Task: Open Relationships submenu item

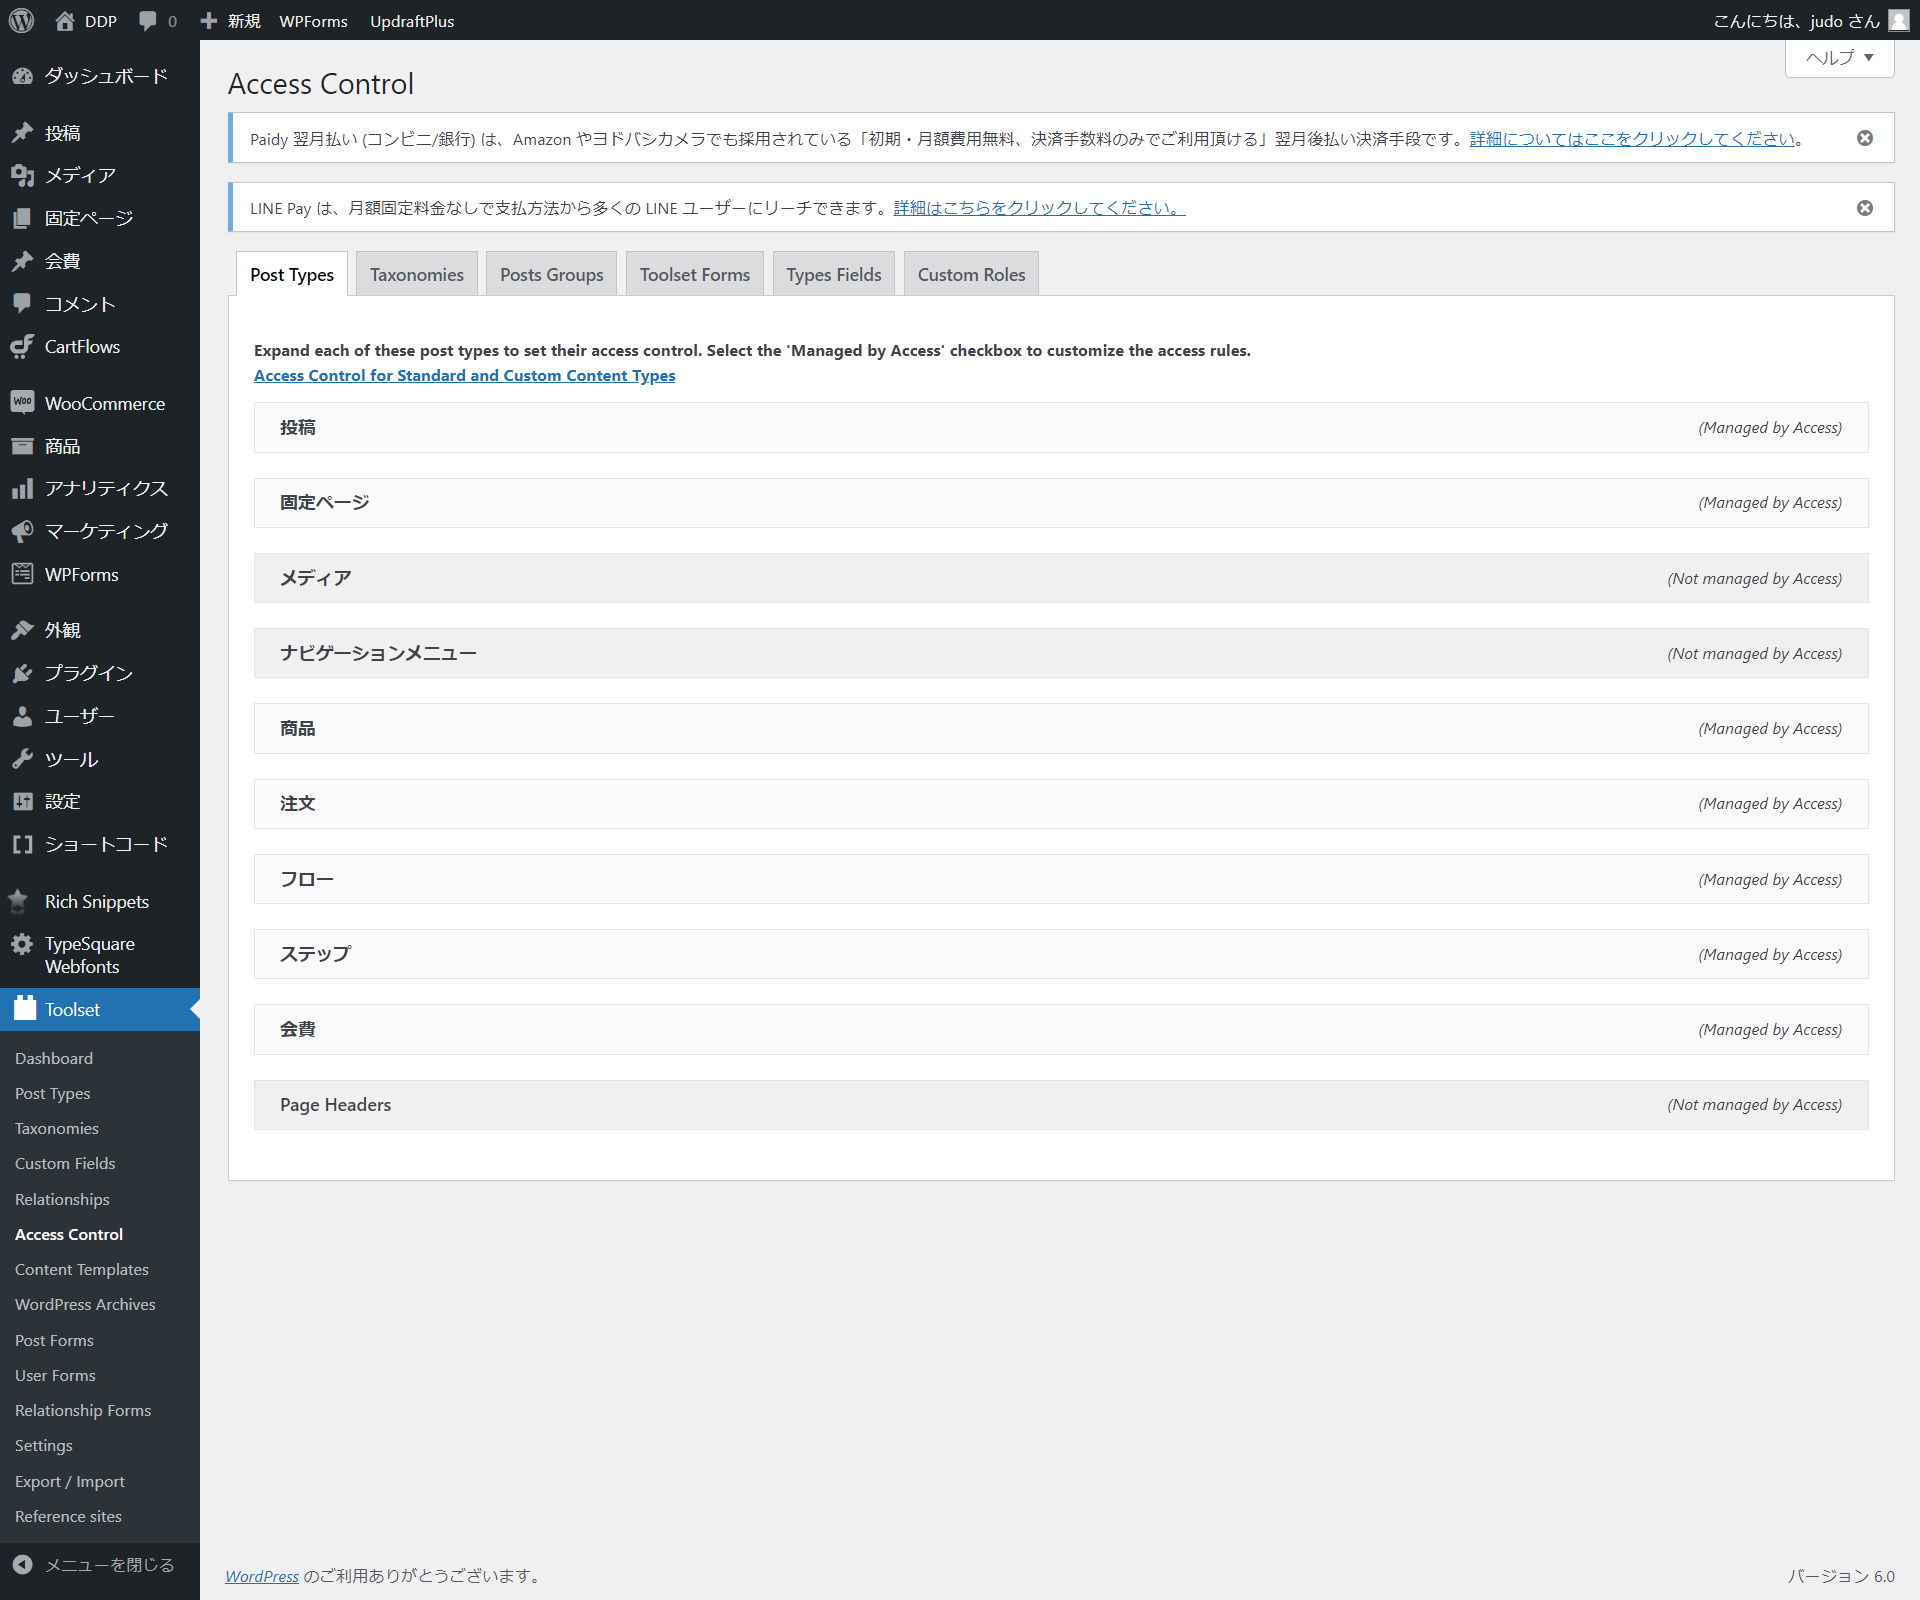Action: click(62, 1199)
